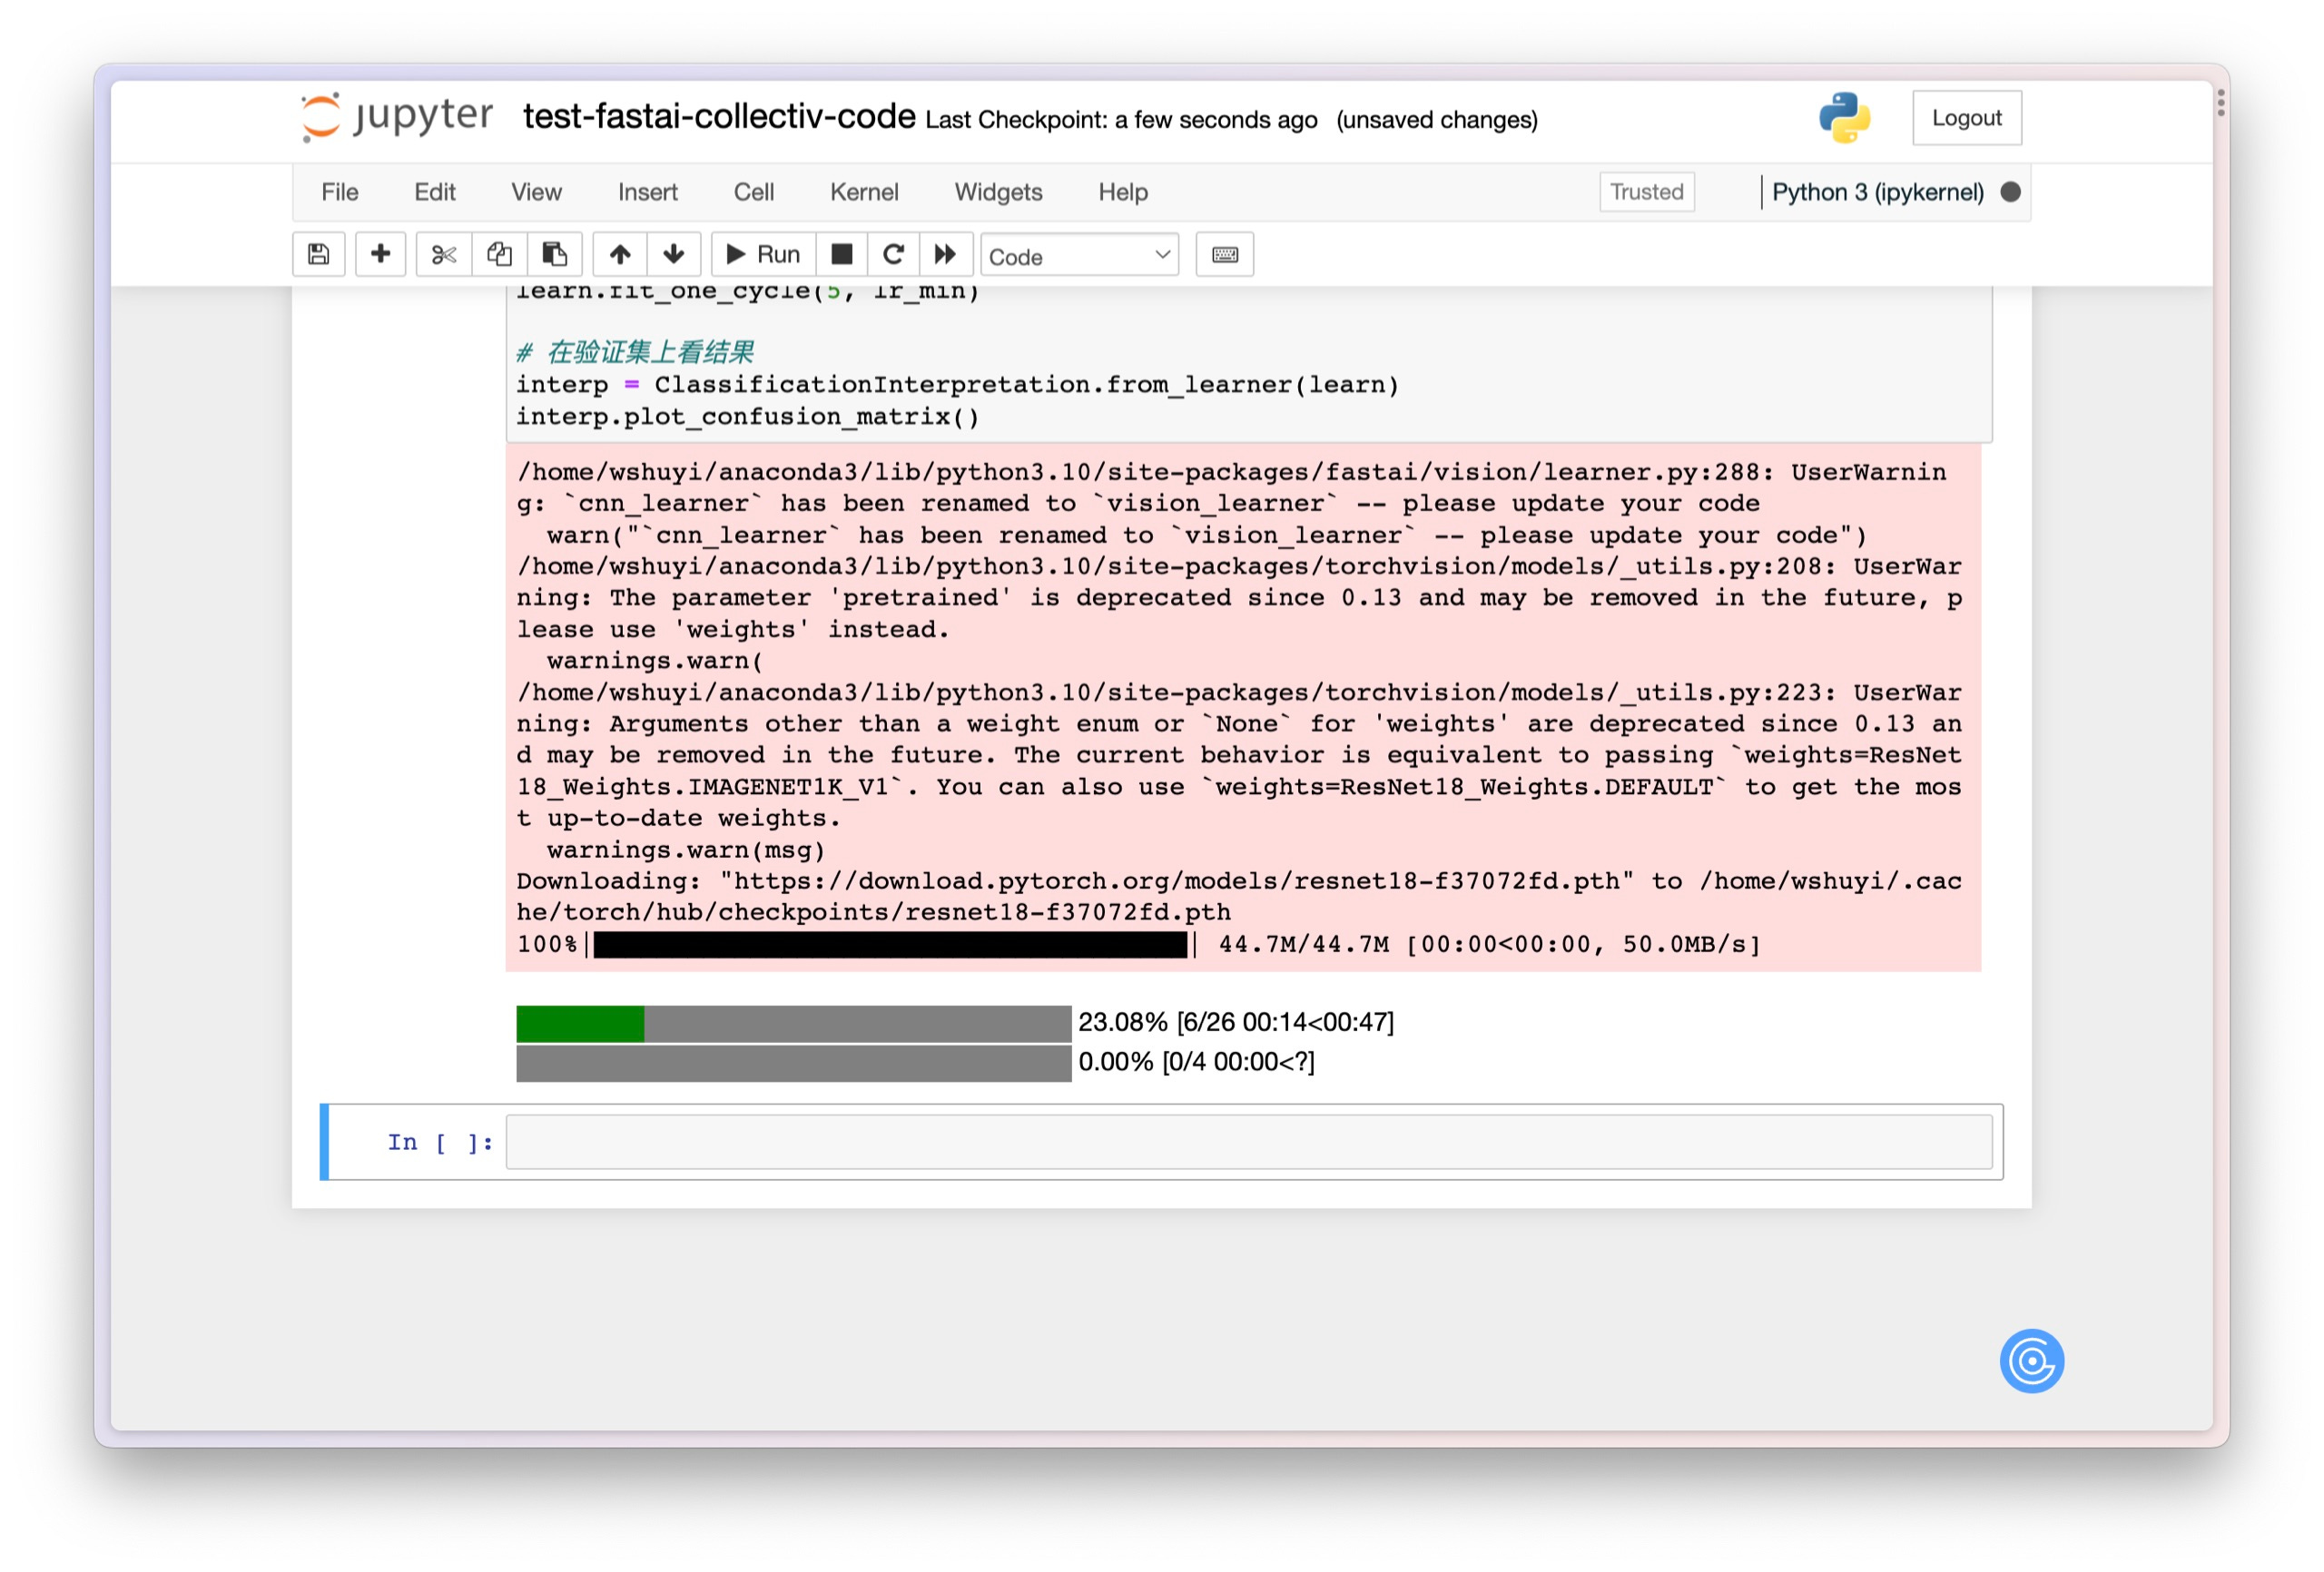The height and width of the screenshot is (1572, 2324).
Task: Interrupt the running kernel
Action: click(841, 254)
